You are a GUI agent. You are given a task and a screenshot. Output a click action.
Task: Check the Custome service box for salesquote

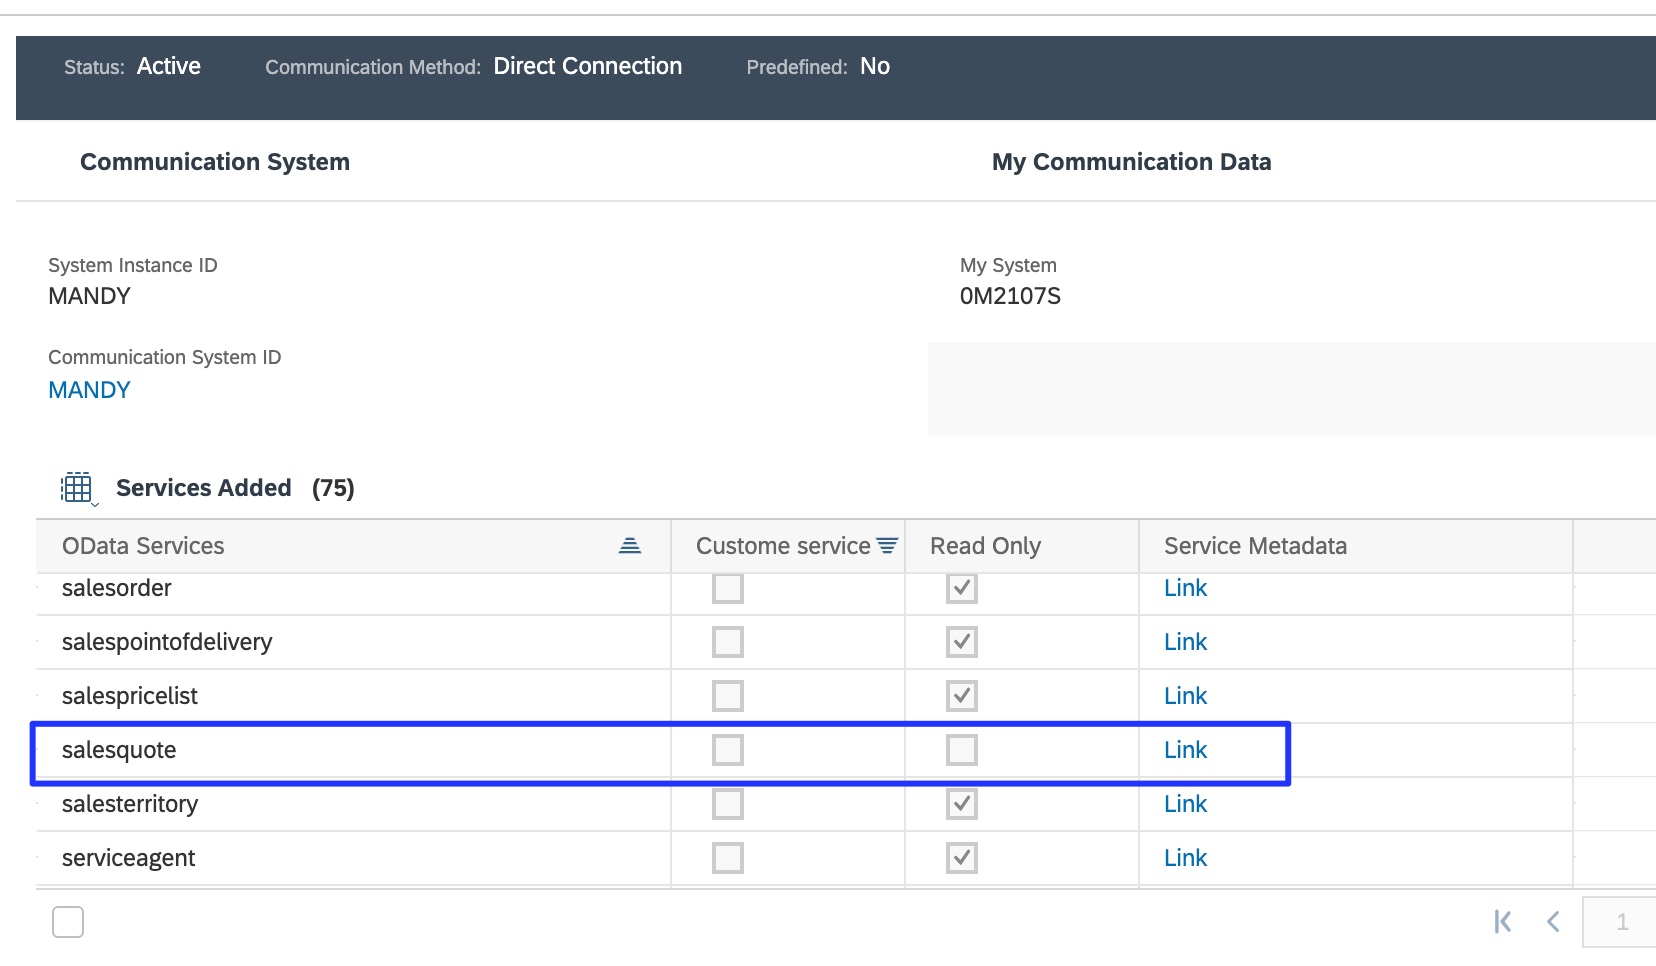coord(727,749)
